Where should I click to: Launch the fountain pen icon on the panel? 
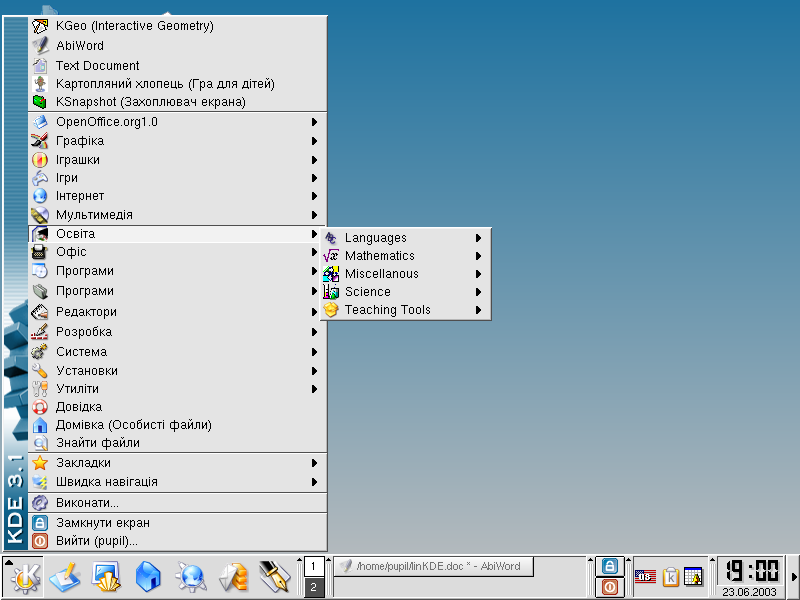(x=274, y=577)
